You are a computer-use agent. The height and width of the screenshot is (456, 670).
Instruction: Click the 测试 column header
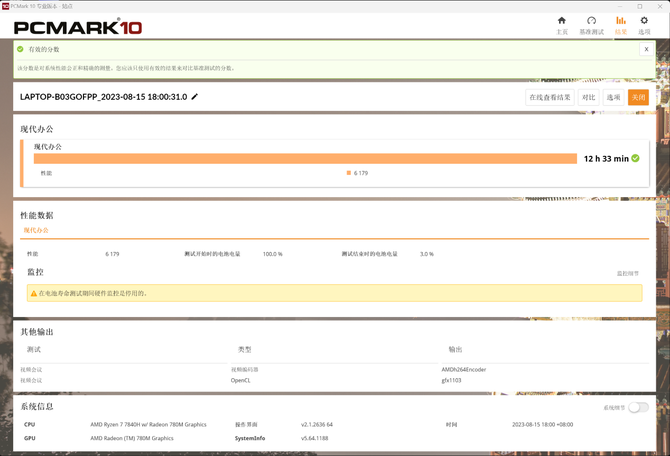pyautogui.click(x=34, y=350)
